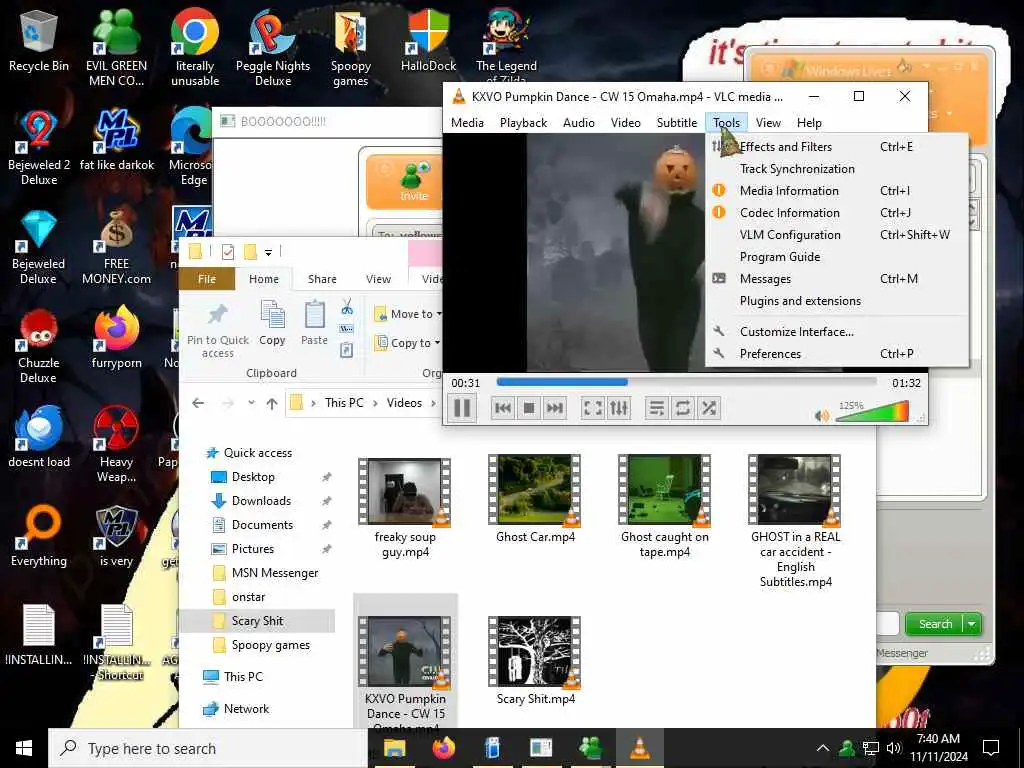
Task: Open Media Information from Tools menu
Action: (x=837, y=191)
